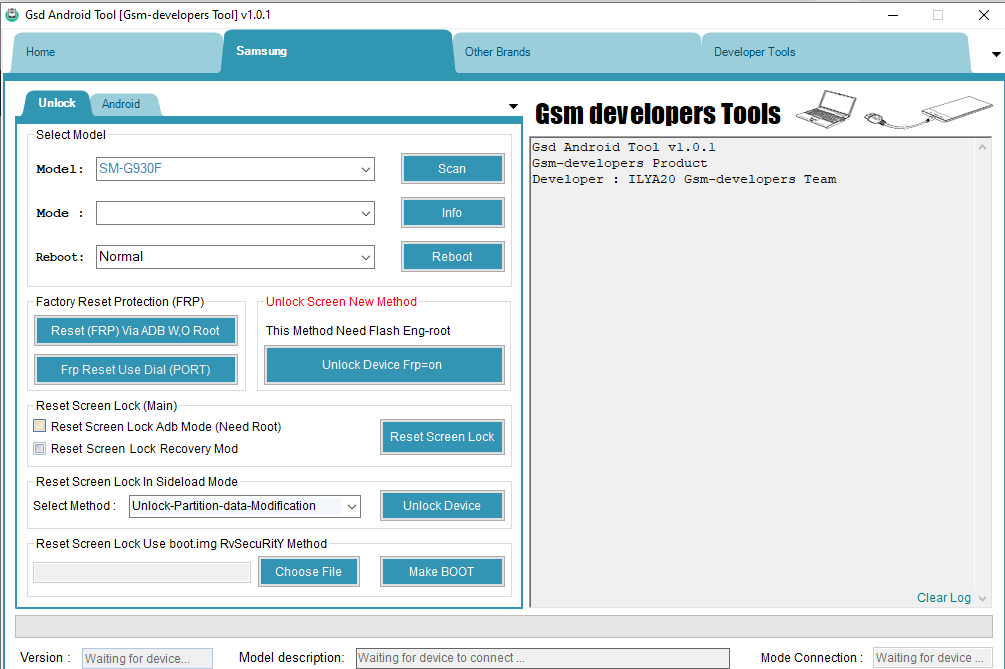Screen dimensions: 1005x669
Task: Open the Select Method dropdown
Action: pos(351,506)
